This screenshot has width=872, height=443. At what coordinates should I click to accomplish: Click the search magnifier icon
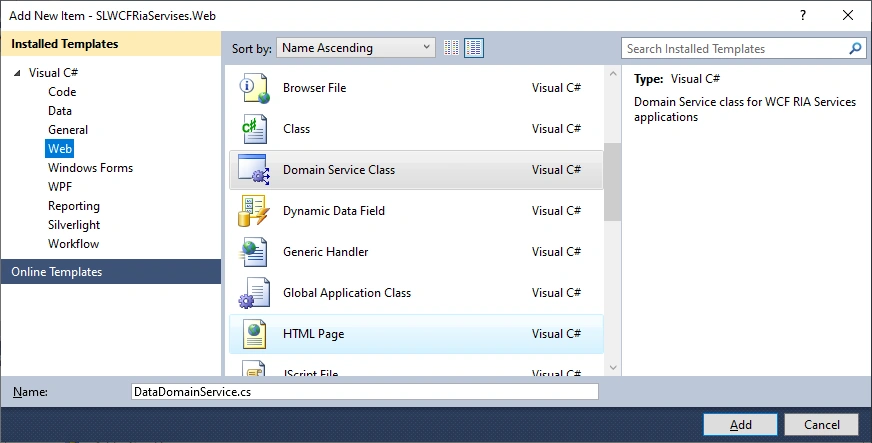coord(855,48)
